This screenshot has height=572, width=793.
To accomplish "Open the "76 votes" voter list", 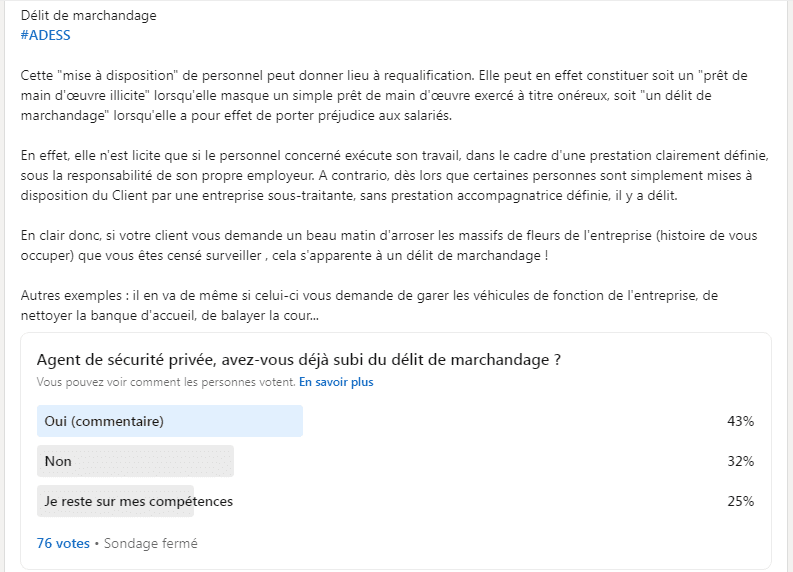I will point(63,543).
